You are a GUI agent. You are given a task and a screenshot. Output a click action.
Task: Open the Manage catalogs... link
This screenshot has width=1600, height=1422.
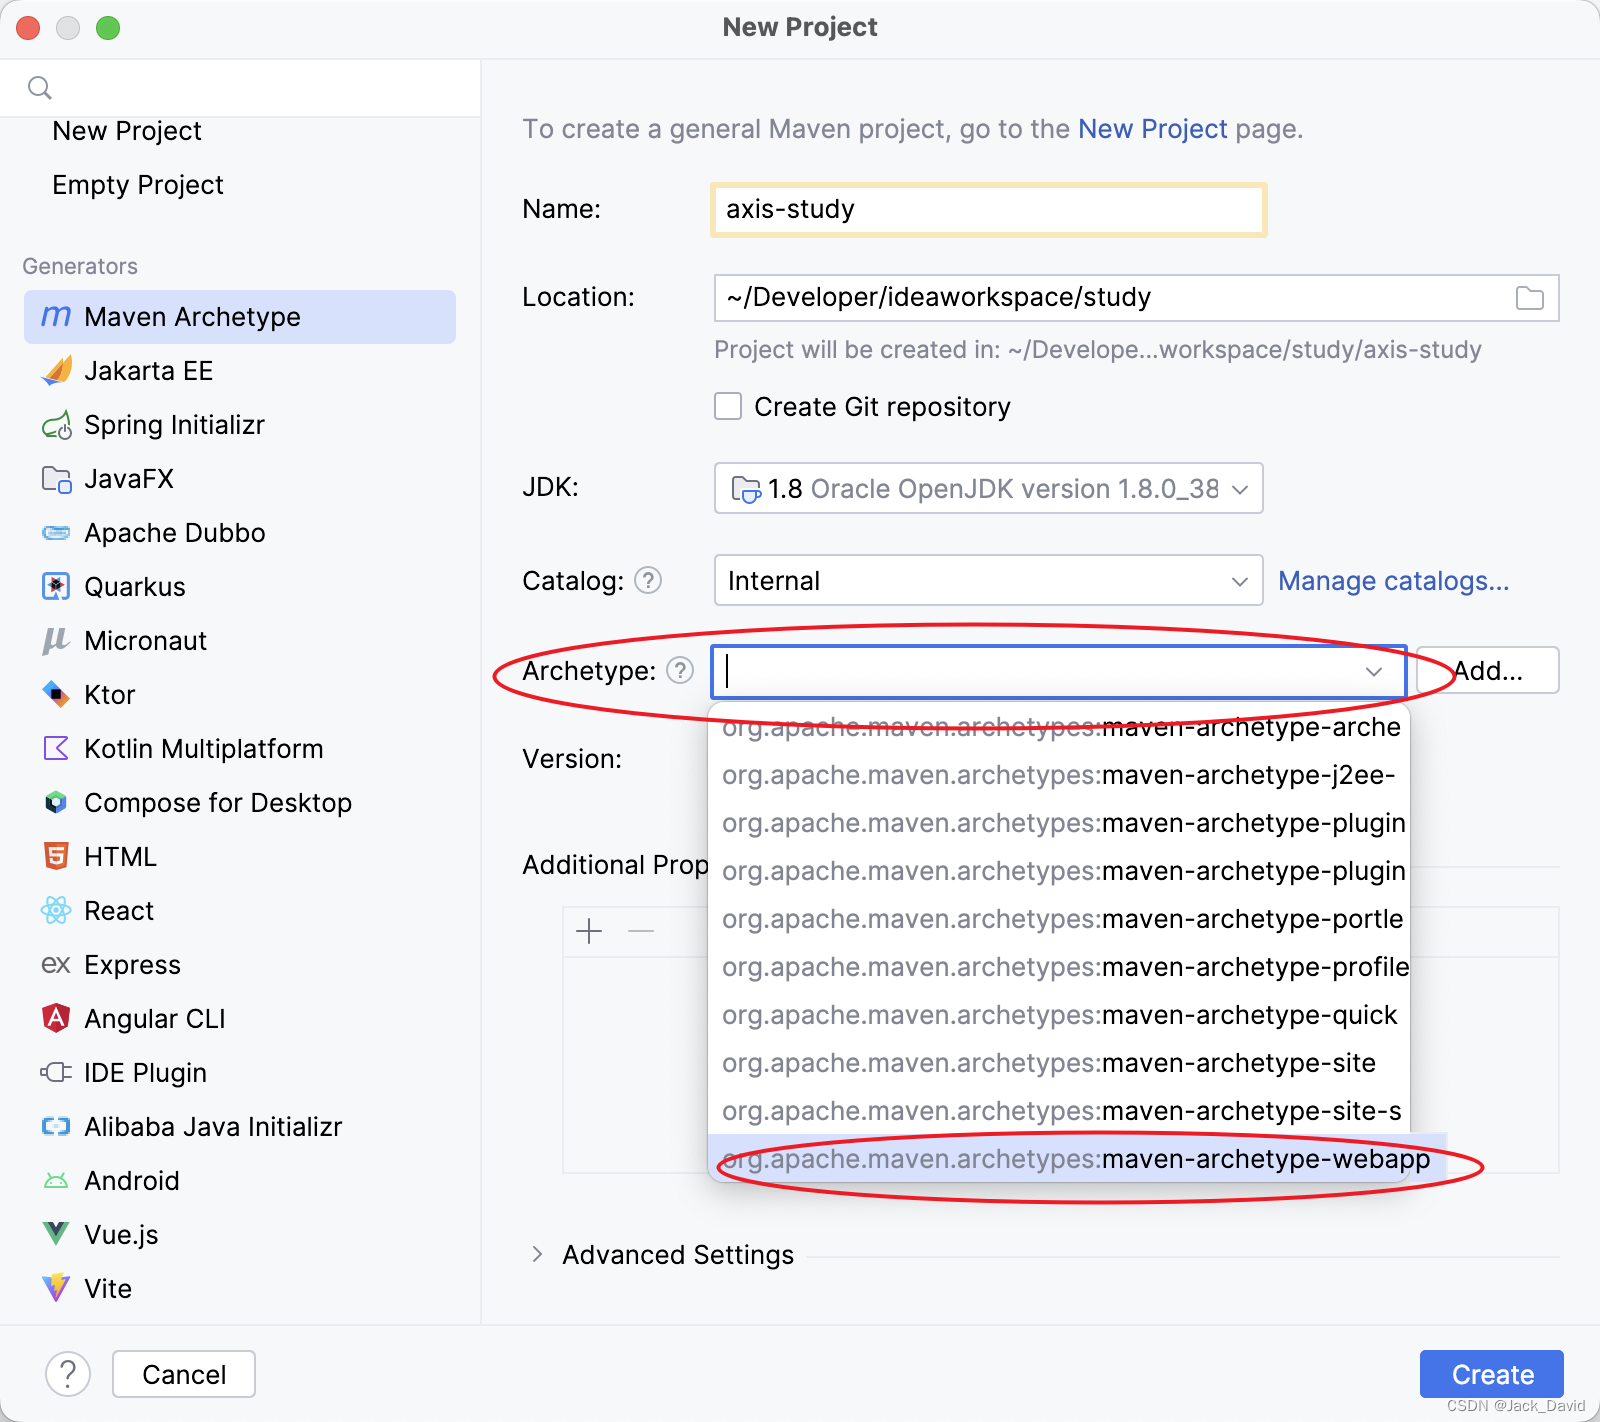coord(1393,580)
